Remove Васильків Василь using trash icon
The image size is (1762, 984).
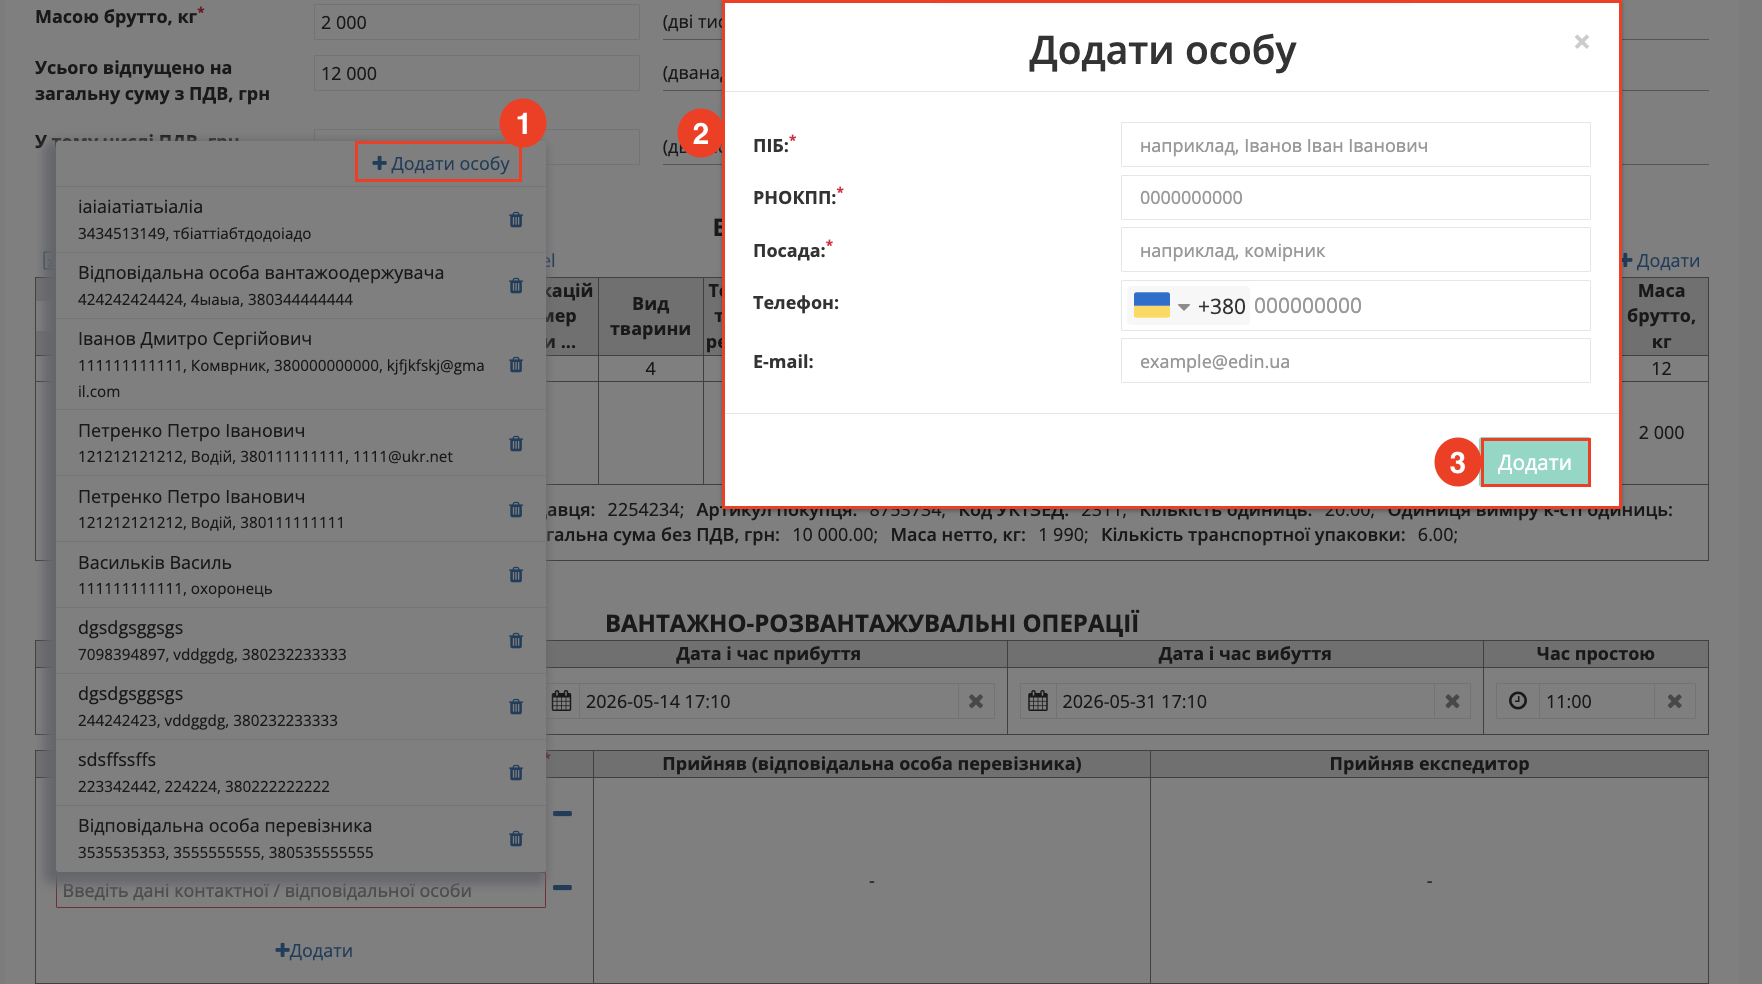(x=516, y=575)
